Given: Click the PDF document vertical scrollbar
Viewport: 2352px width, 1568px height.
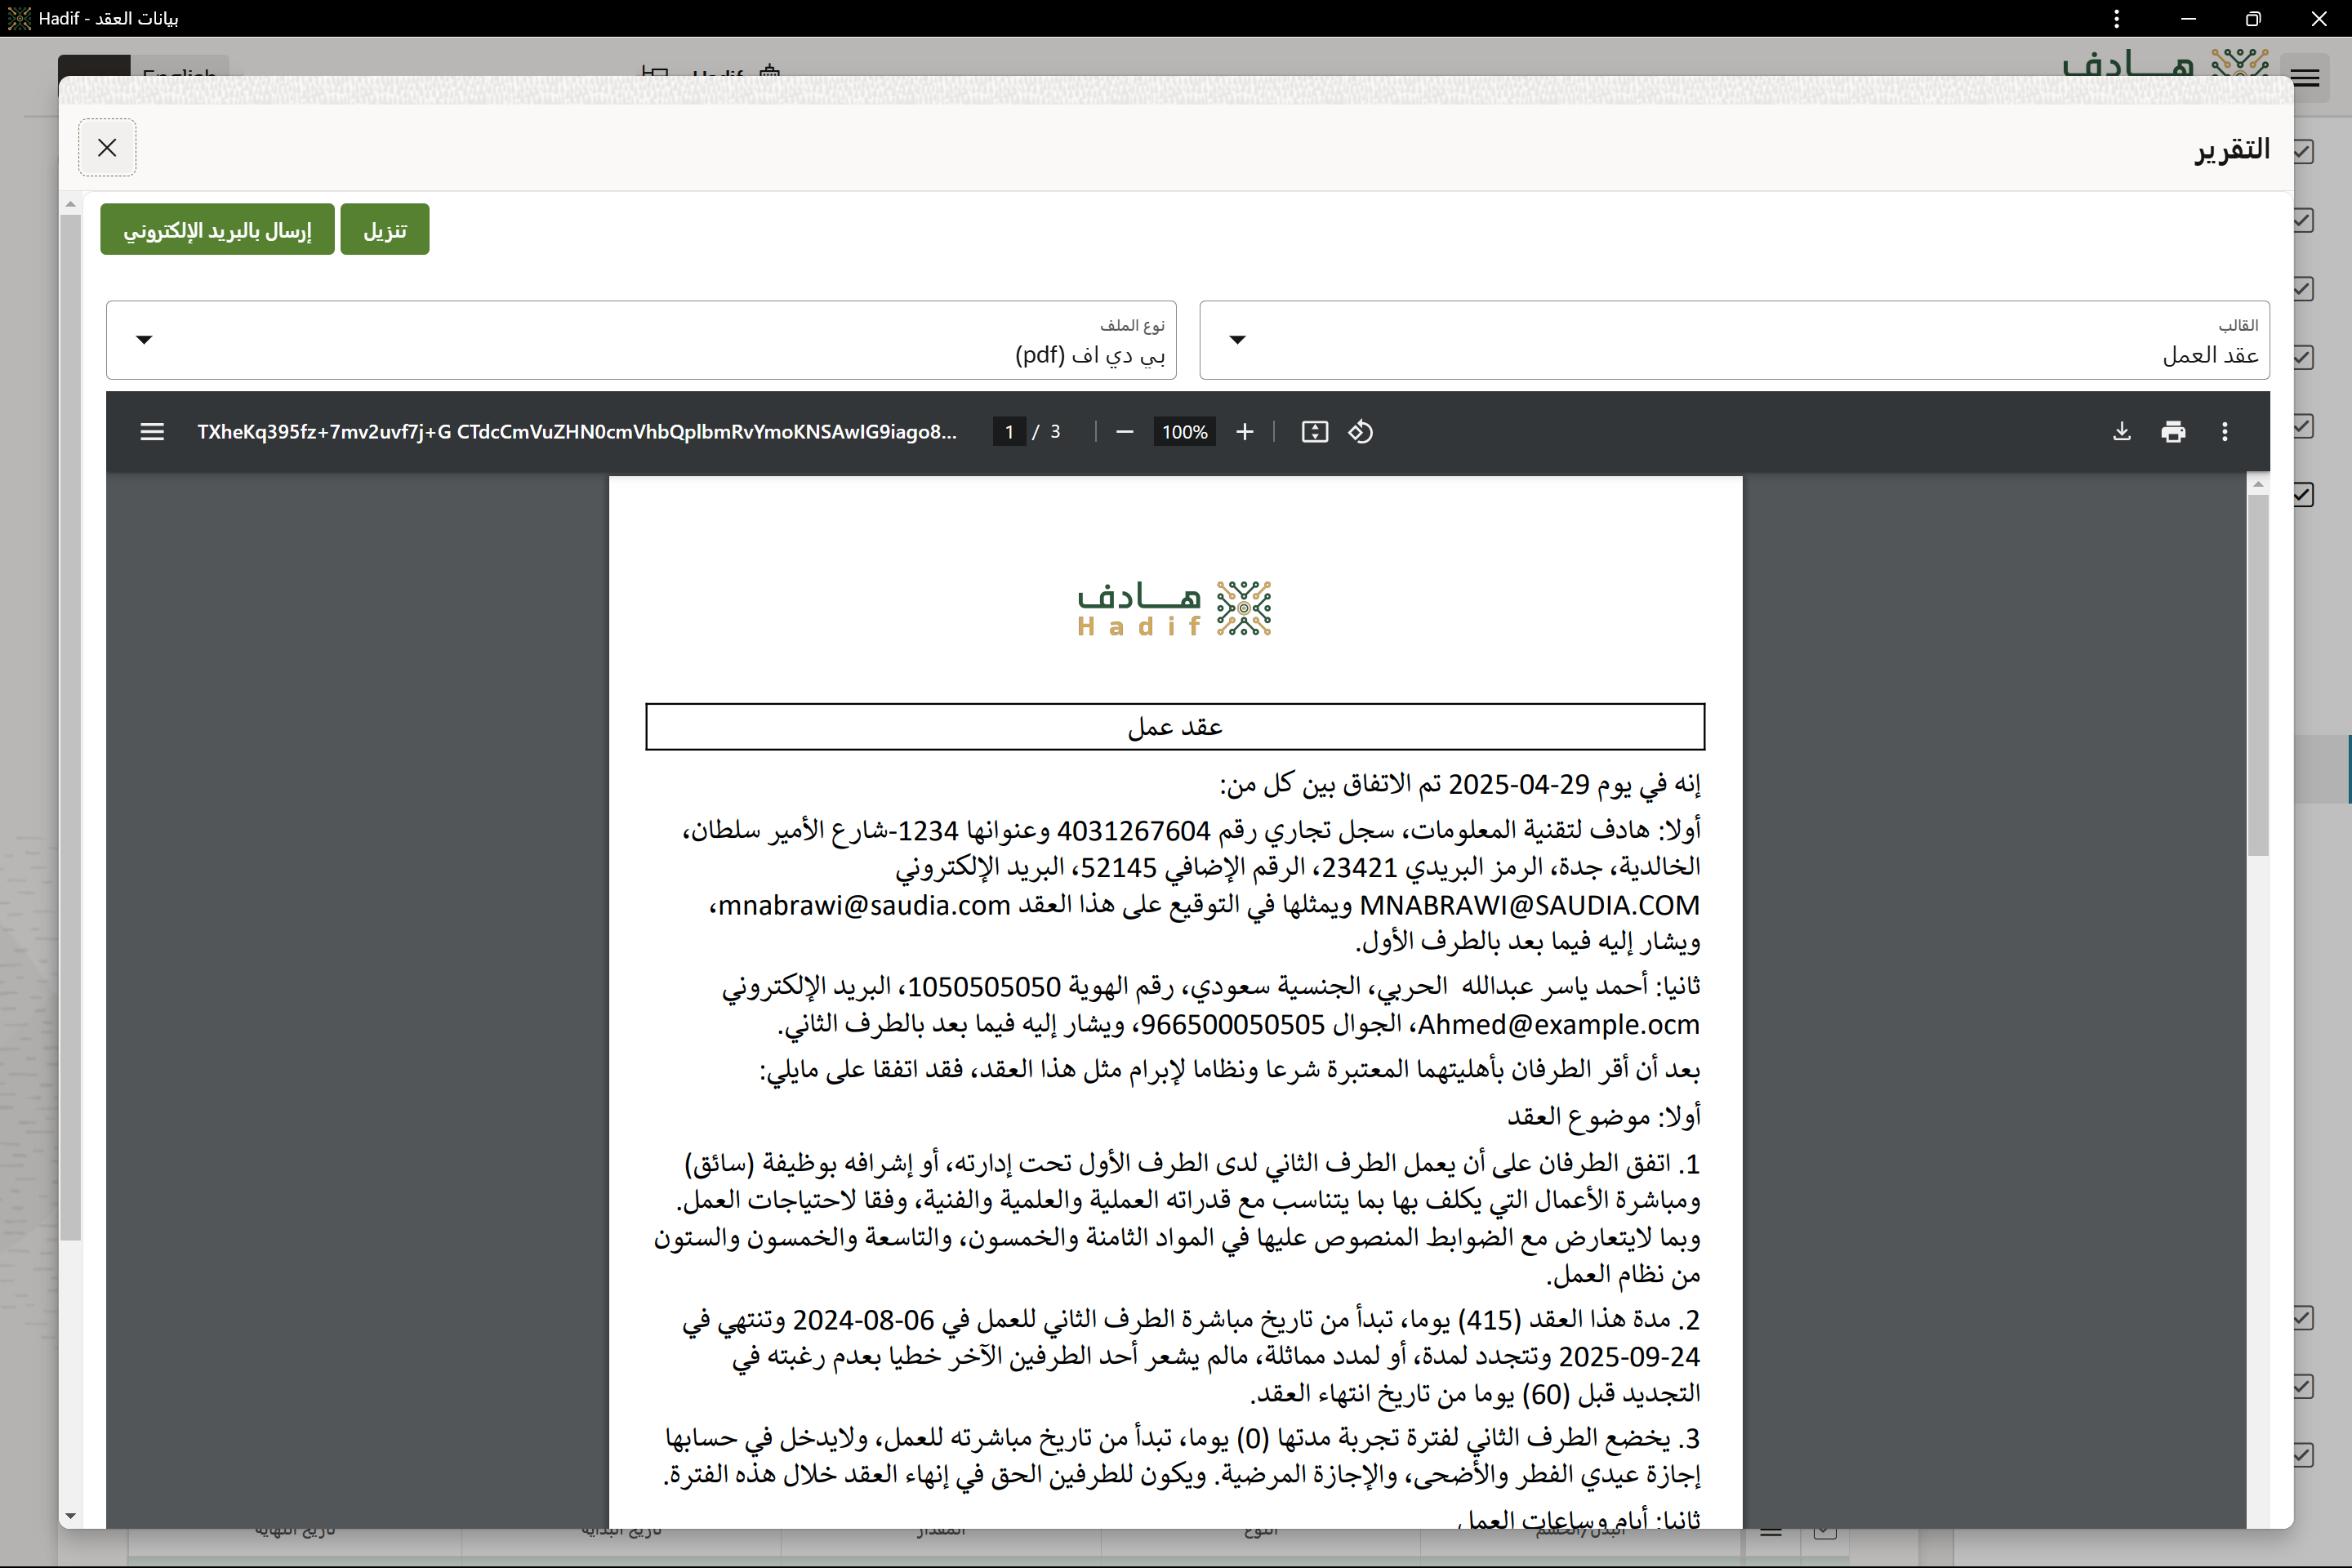Looking at the screenshot, I should click(2258, 676).
